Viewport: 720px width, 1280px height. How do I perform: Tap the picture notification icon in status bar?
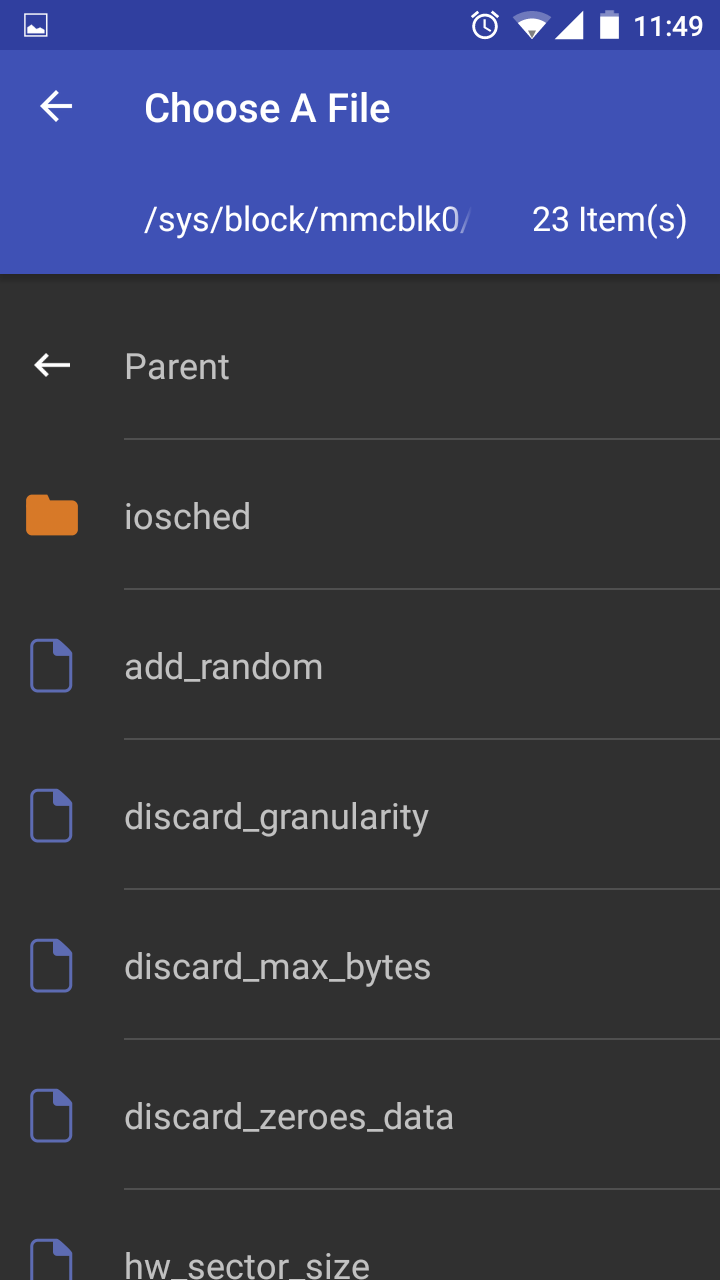coord(36,26)
